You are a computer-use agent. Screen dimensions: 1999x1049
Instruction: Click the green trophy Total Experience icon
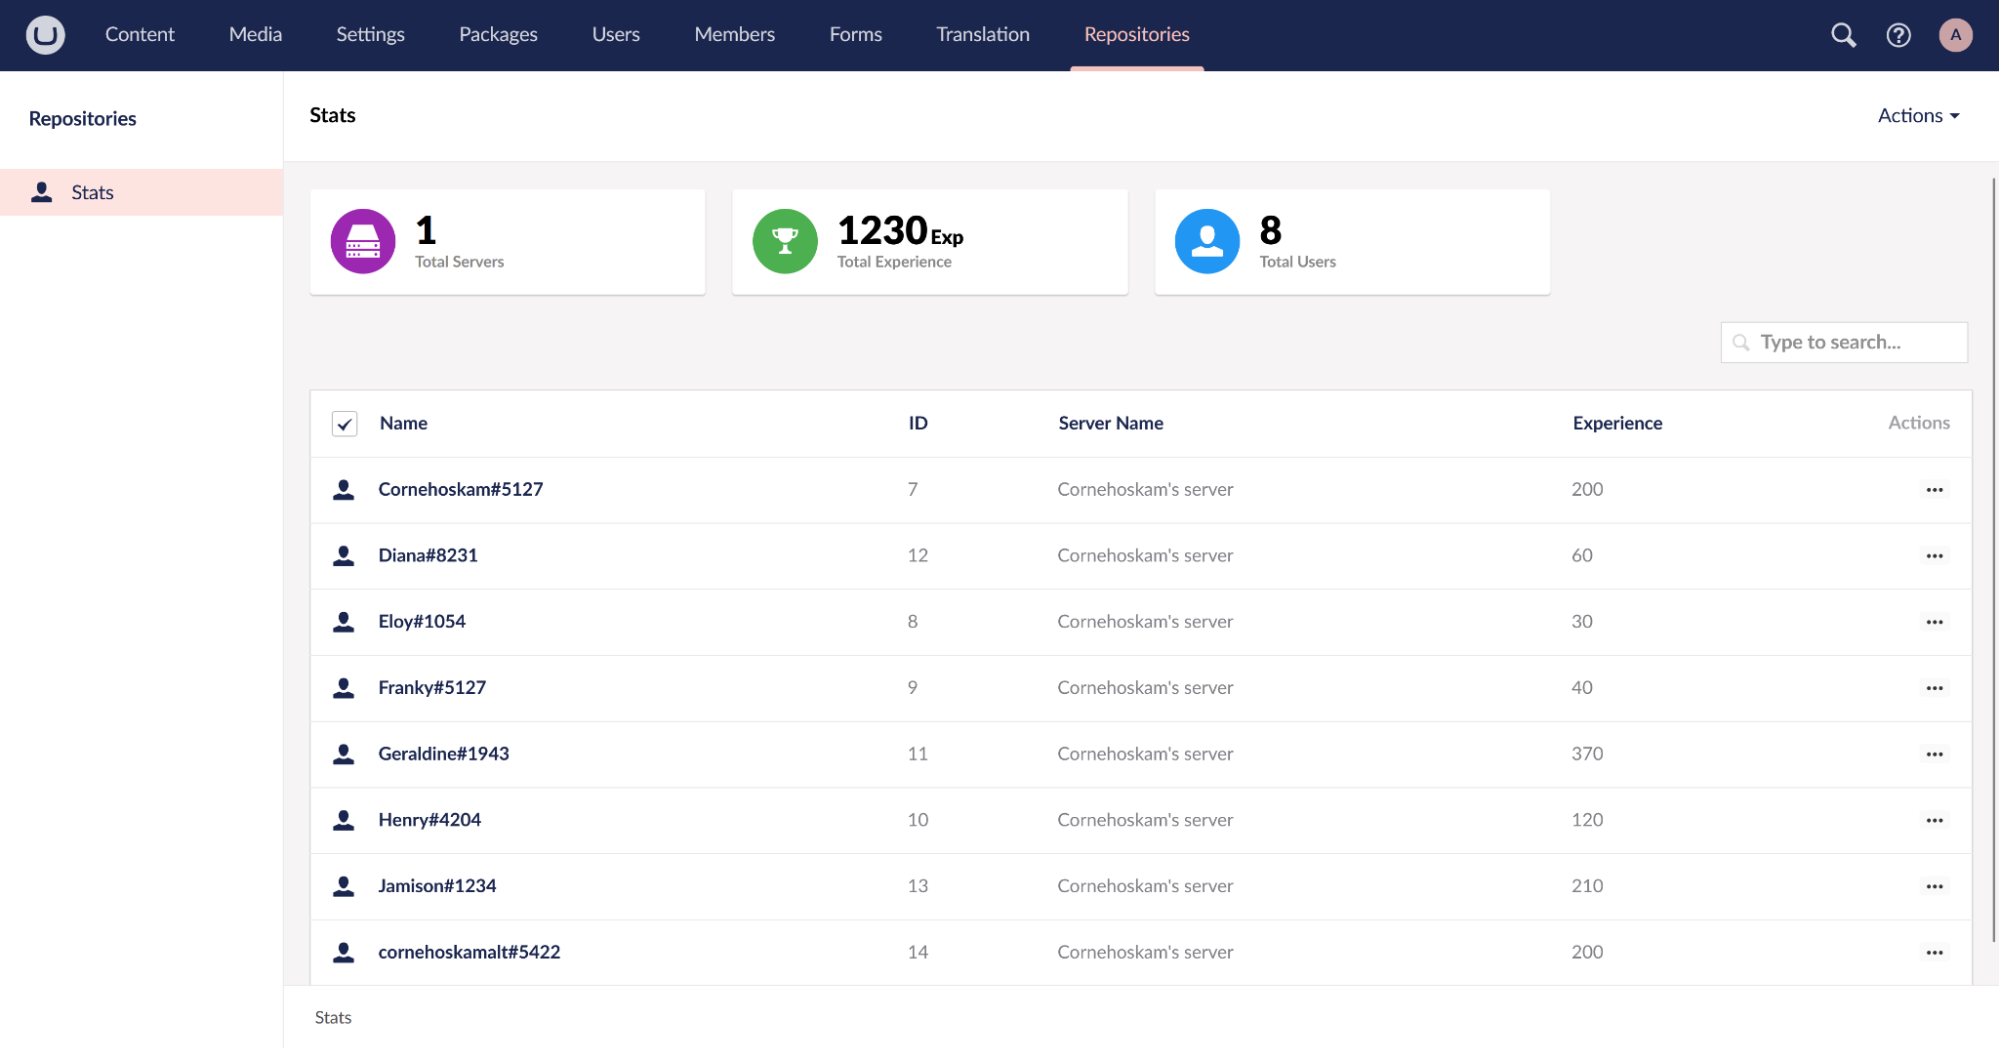[x=785, y=241]
